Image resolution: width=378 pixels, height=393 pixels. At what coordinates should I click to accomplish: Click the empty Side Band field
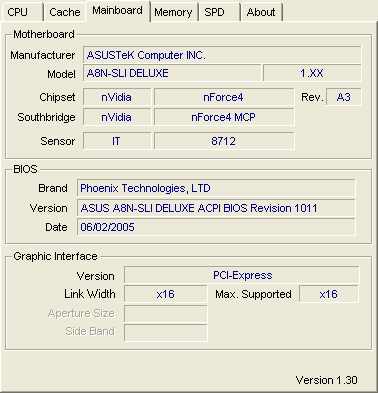coord(166,332)
